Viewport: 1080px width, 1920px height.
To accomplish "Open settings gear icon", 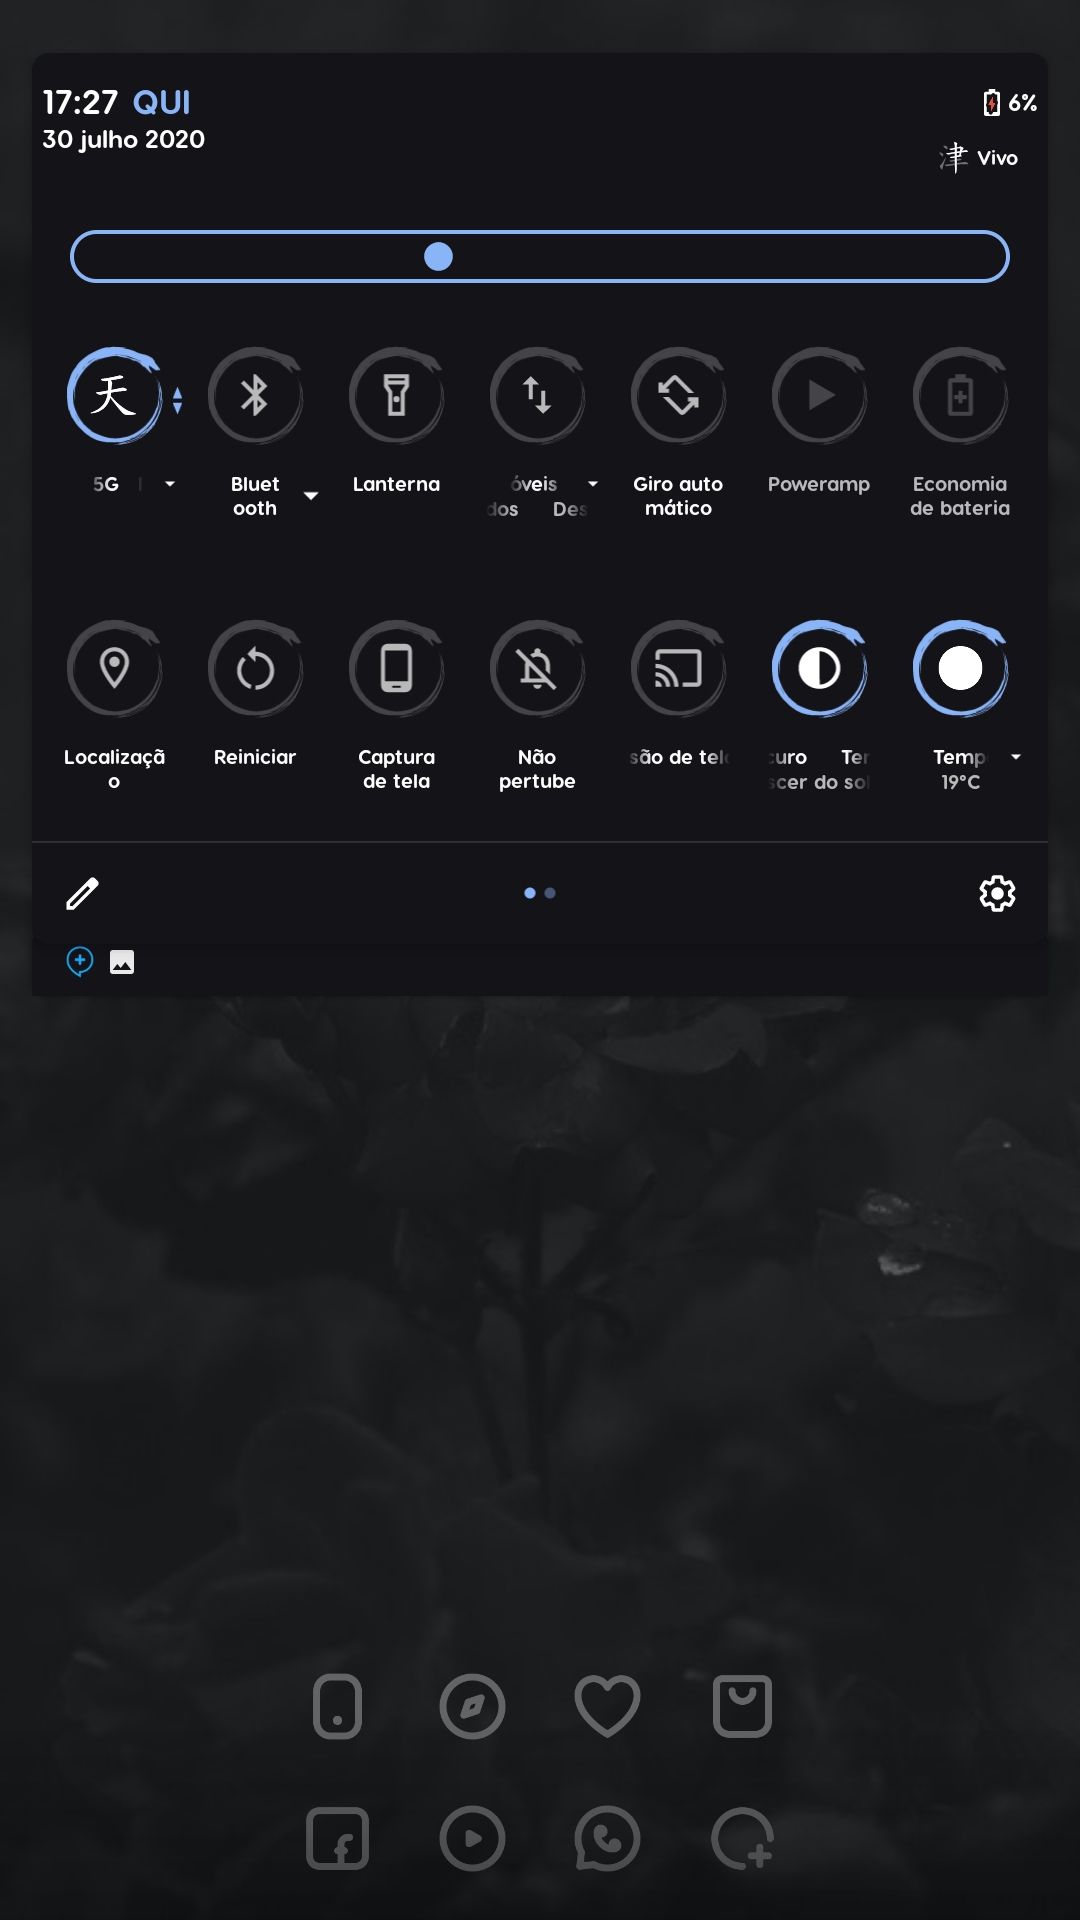I will pos(997,893).
